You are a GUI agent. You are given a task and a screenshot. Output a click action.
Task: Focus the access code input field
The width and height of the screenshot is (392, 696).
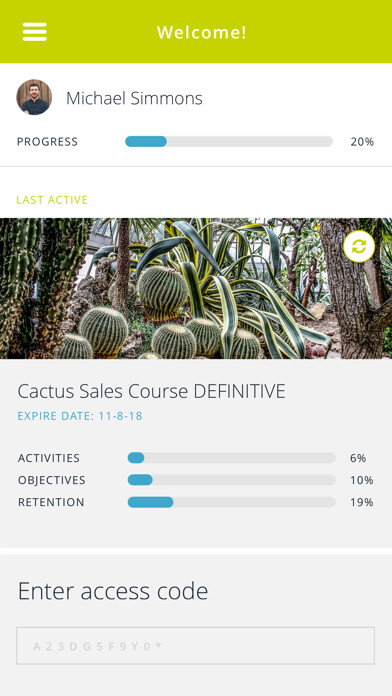[x=196, y=645]
